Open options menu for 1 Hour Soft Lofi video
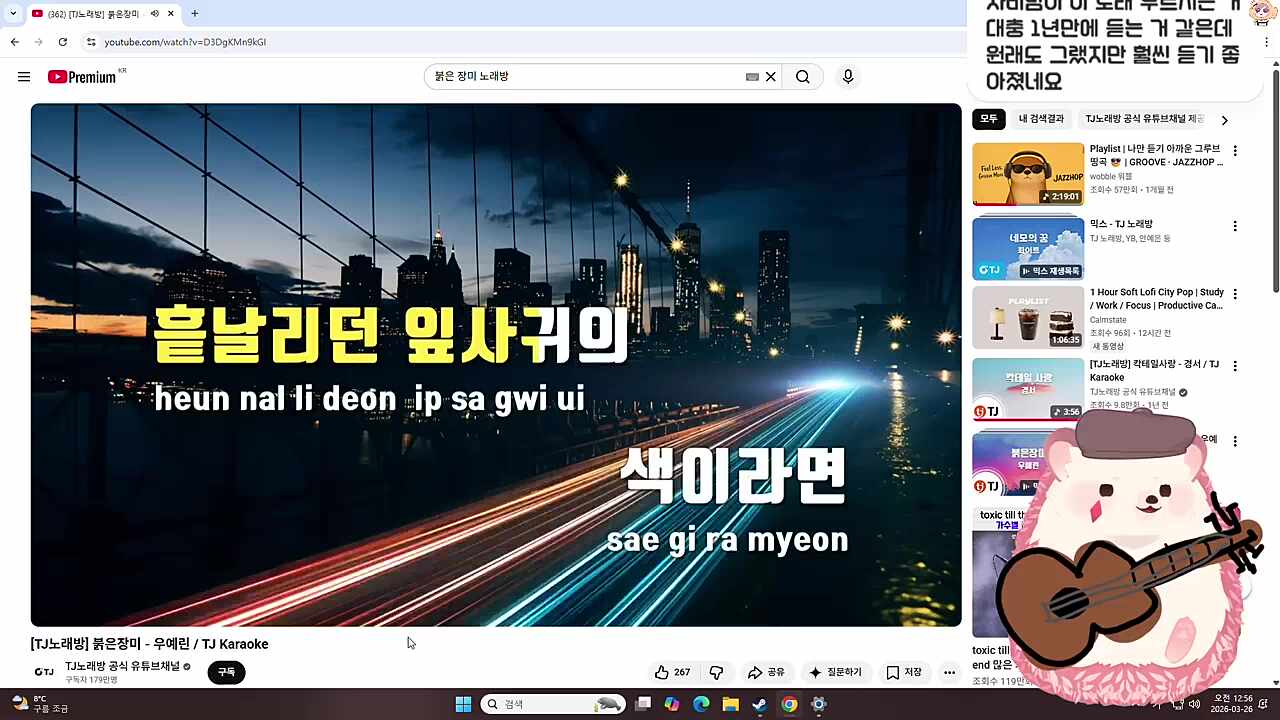This screenshot has width=1280, height=720. point(1235,294)
